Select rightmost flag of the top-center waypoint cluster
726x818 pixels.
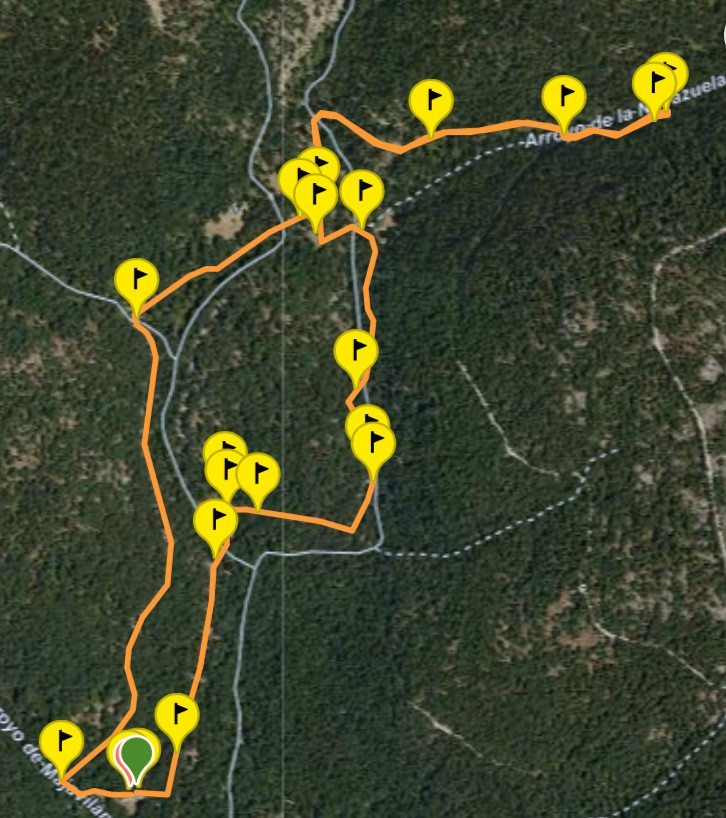point(362,192)
